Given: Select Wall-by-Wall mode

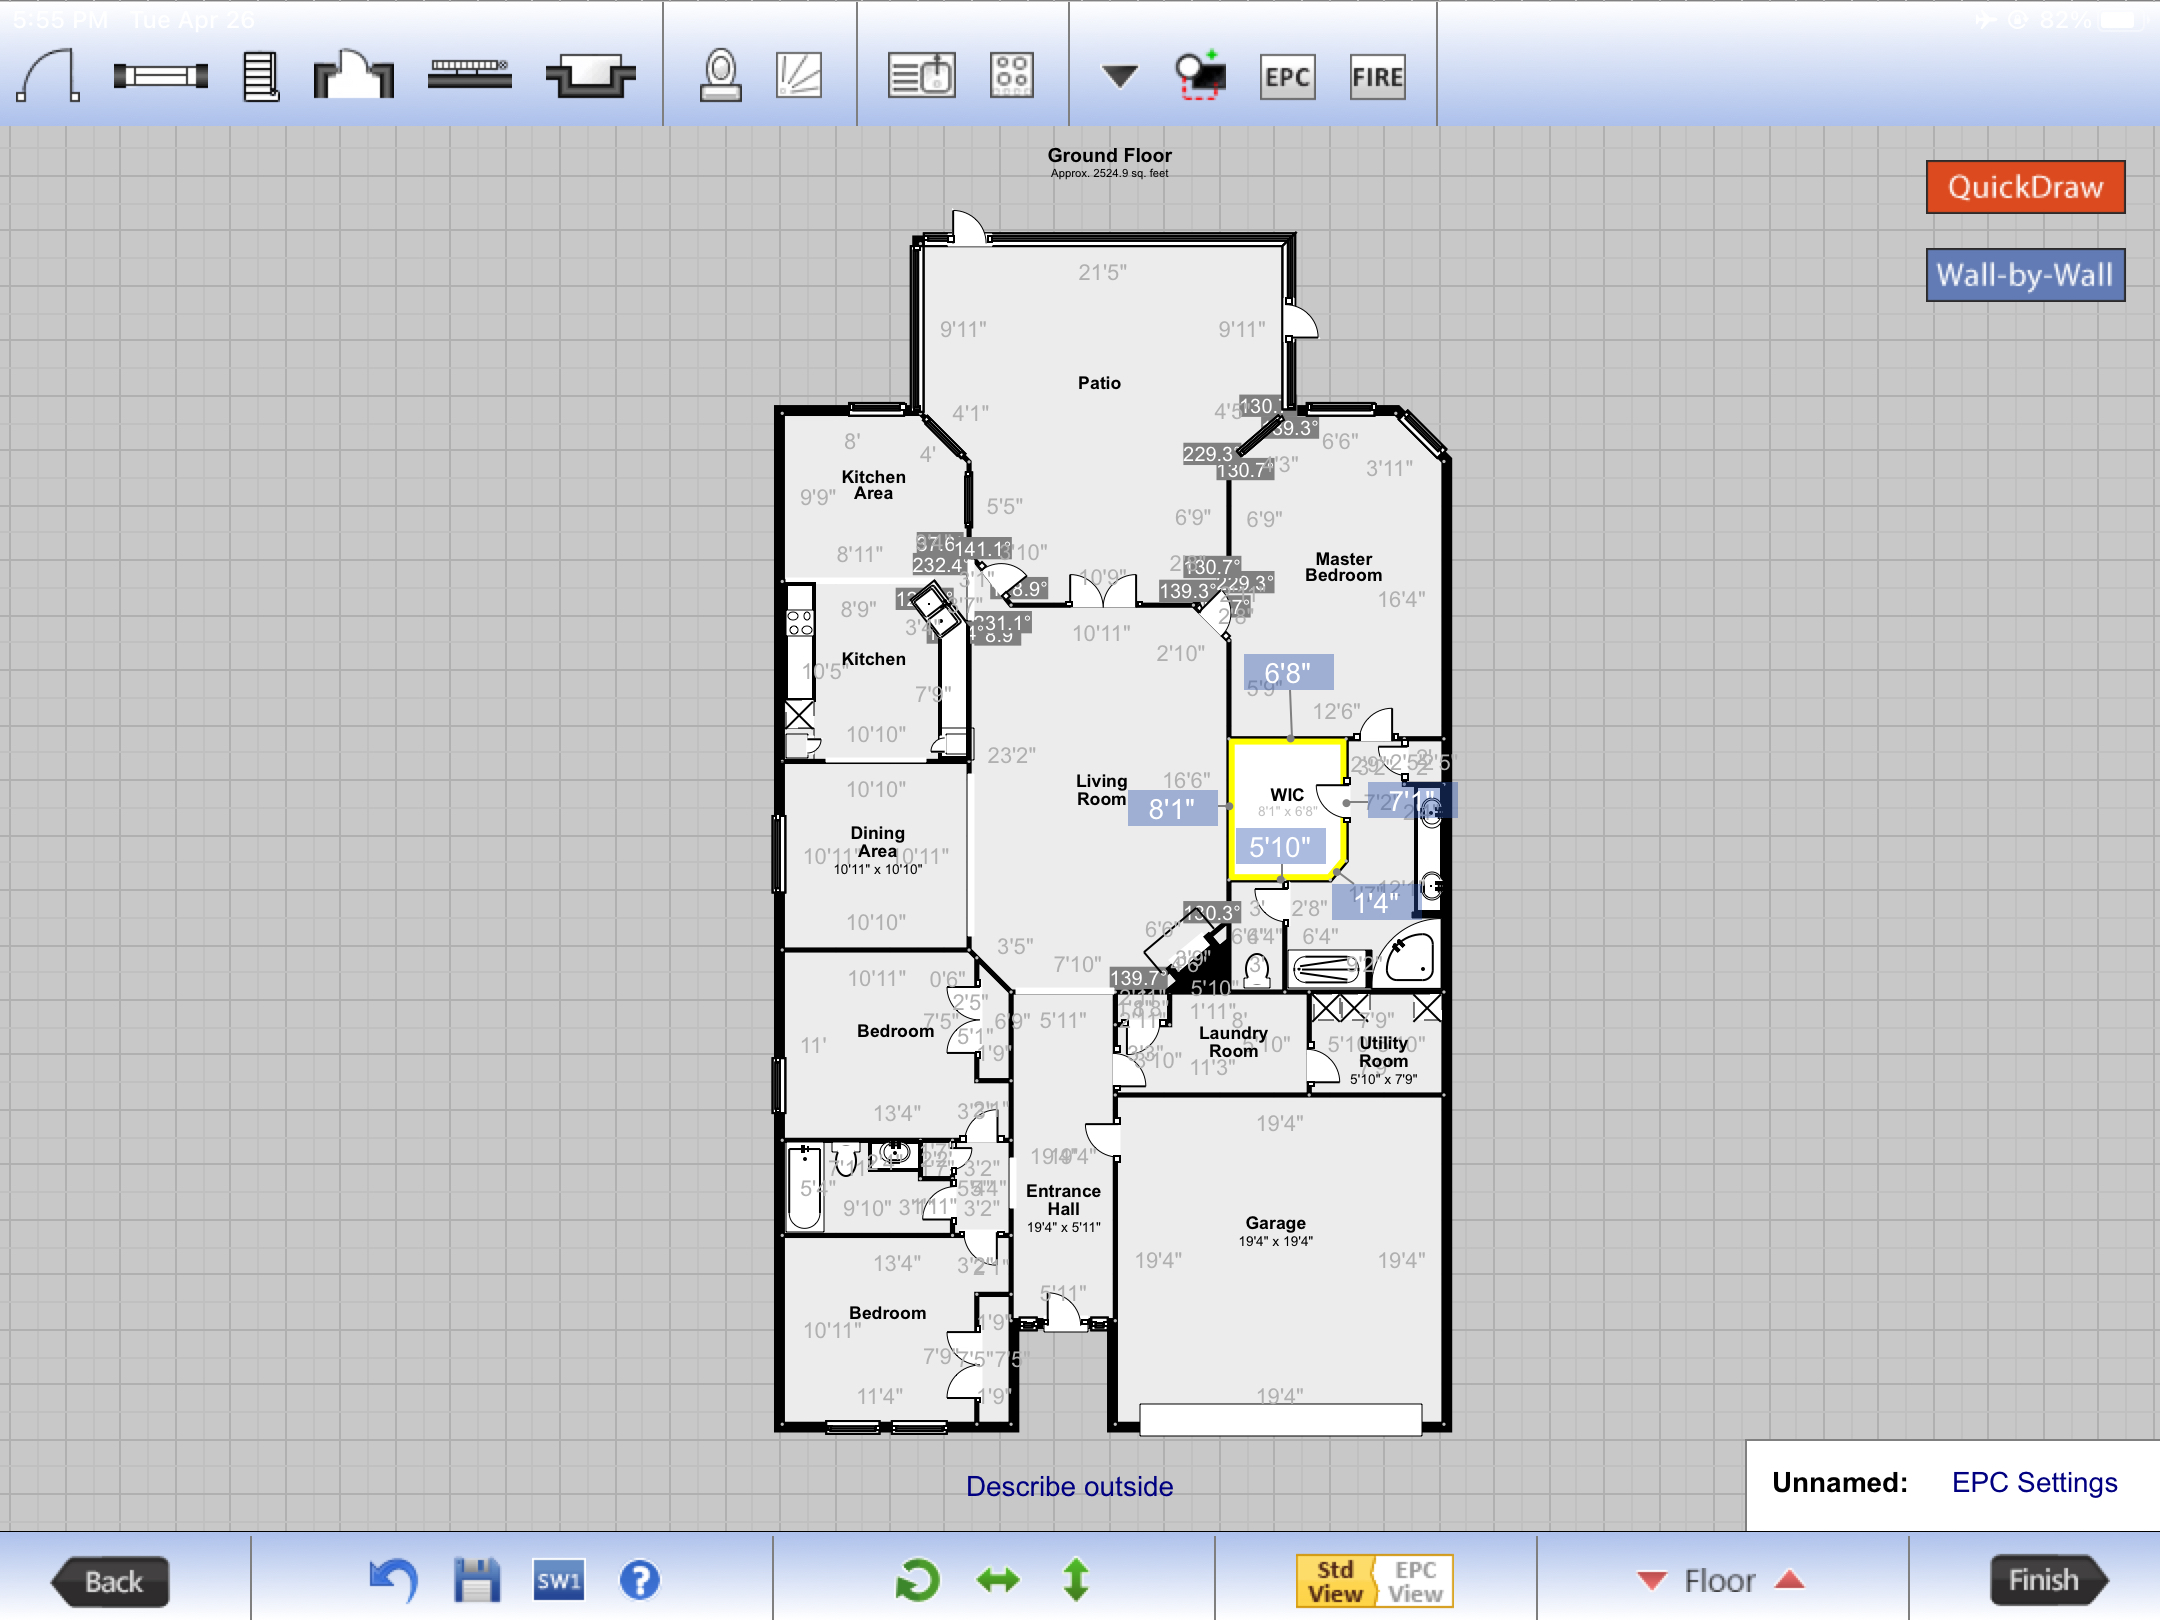Looking at the screenshot, I should tap(2025, 275).
